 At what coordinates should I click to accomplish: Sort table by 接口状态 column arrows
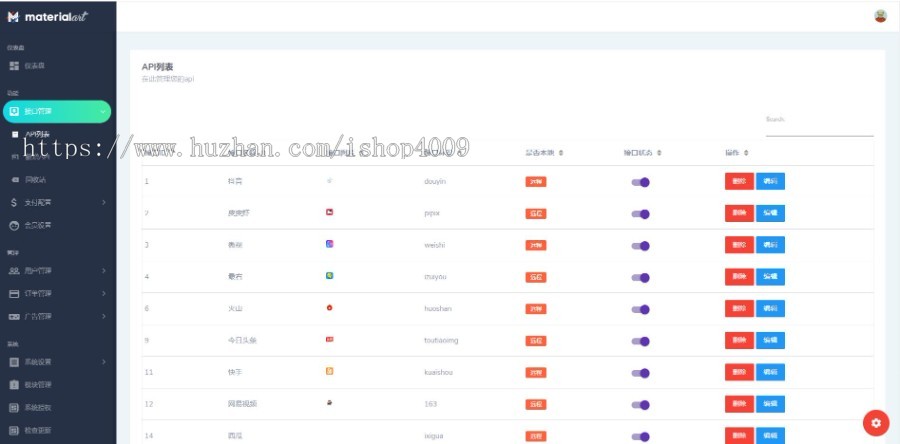point(659,153)
